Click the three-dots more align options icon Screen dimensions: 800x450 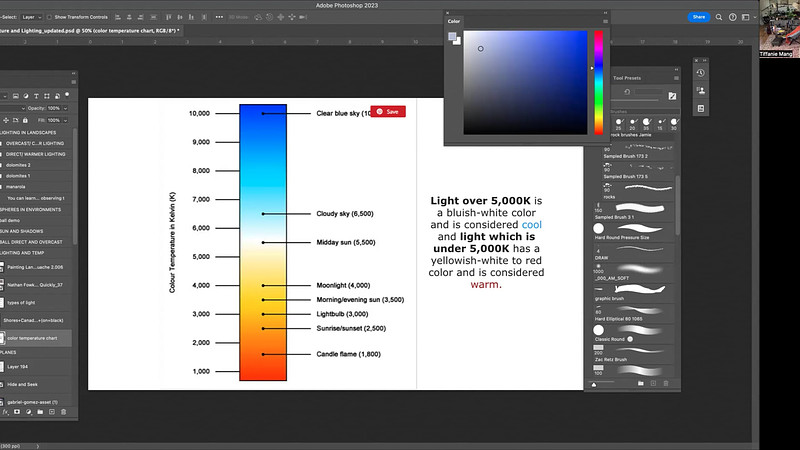(219, 17)
